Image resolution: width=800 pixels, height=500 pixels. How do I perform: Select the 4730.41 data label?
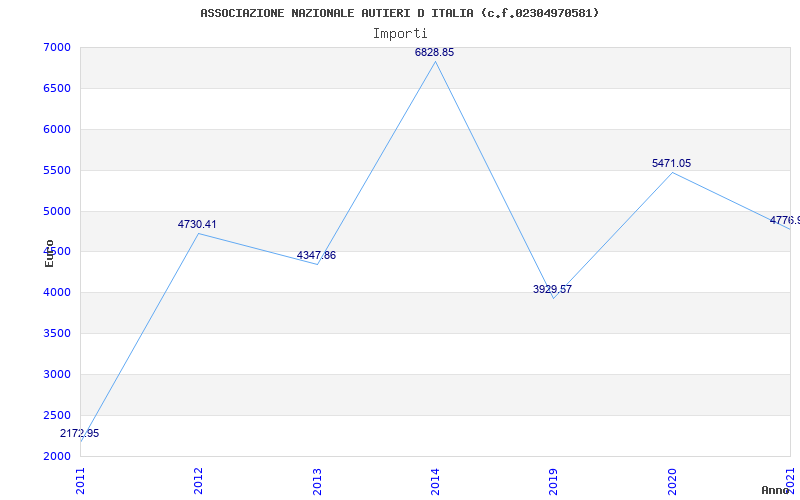point(197,224)
